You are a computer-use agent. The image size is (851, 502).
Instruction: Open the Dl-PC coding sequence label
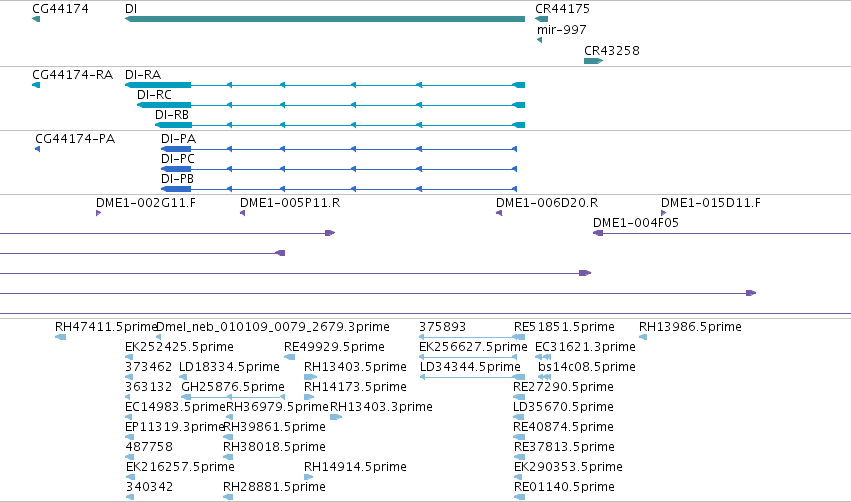(x=177, y=158)
